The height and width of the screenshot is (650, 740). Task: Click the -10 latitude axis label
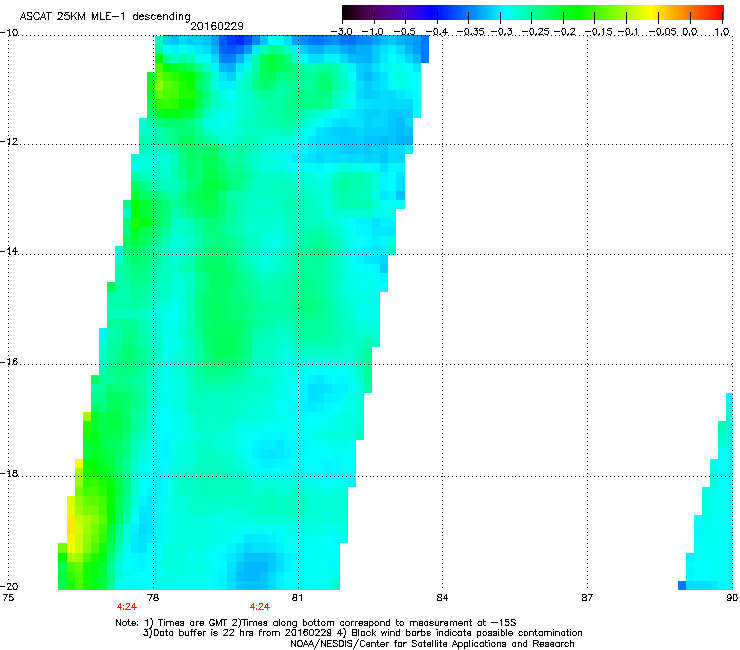pos(9,33)
